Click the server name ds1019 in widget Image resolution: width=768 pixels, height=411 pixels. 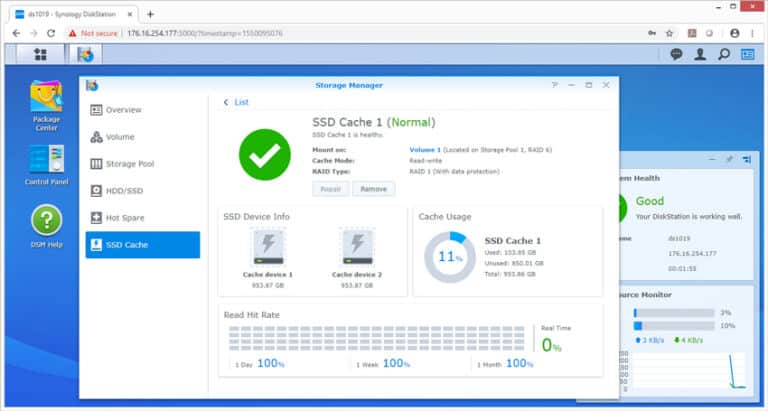(x=679, y=239)
